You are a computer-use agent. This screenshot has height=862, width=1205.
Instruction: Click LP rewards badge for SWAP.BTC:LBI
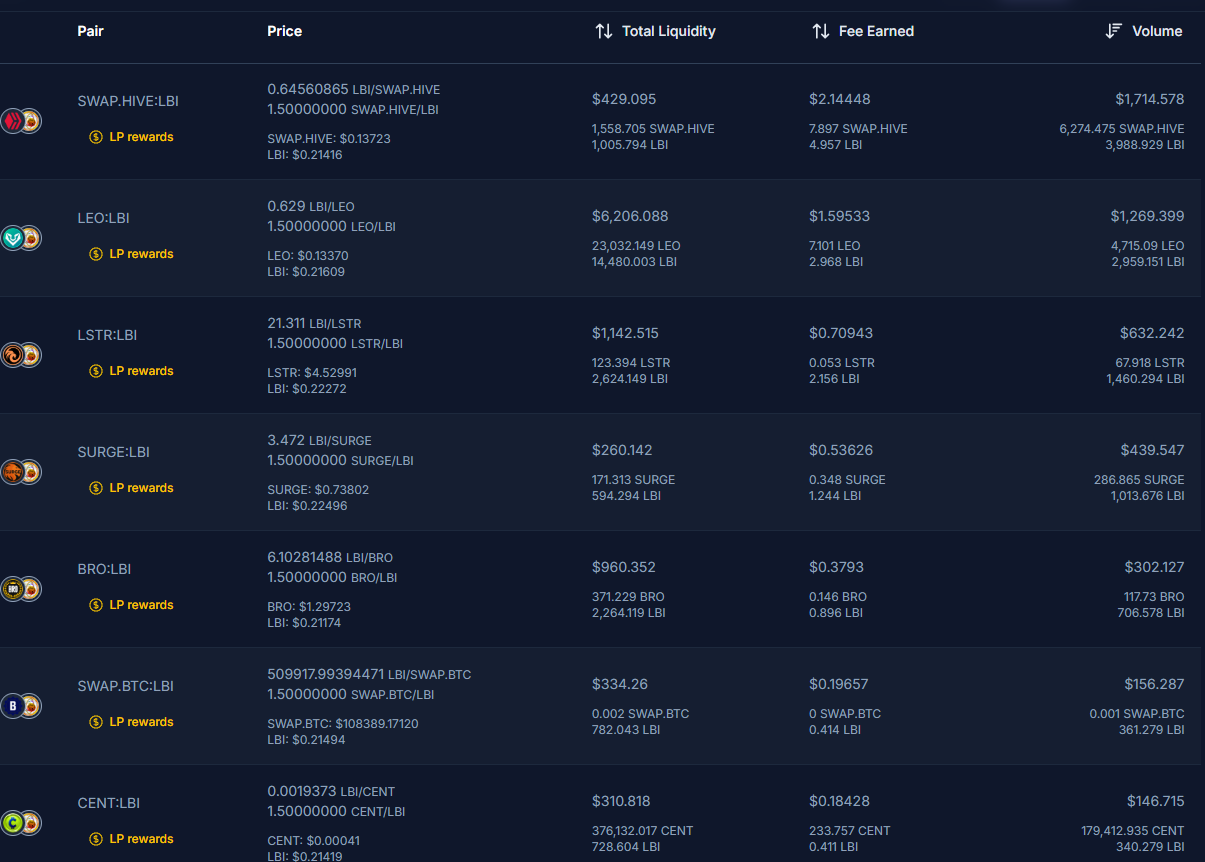pos(141,722)
